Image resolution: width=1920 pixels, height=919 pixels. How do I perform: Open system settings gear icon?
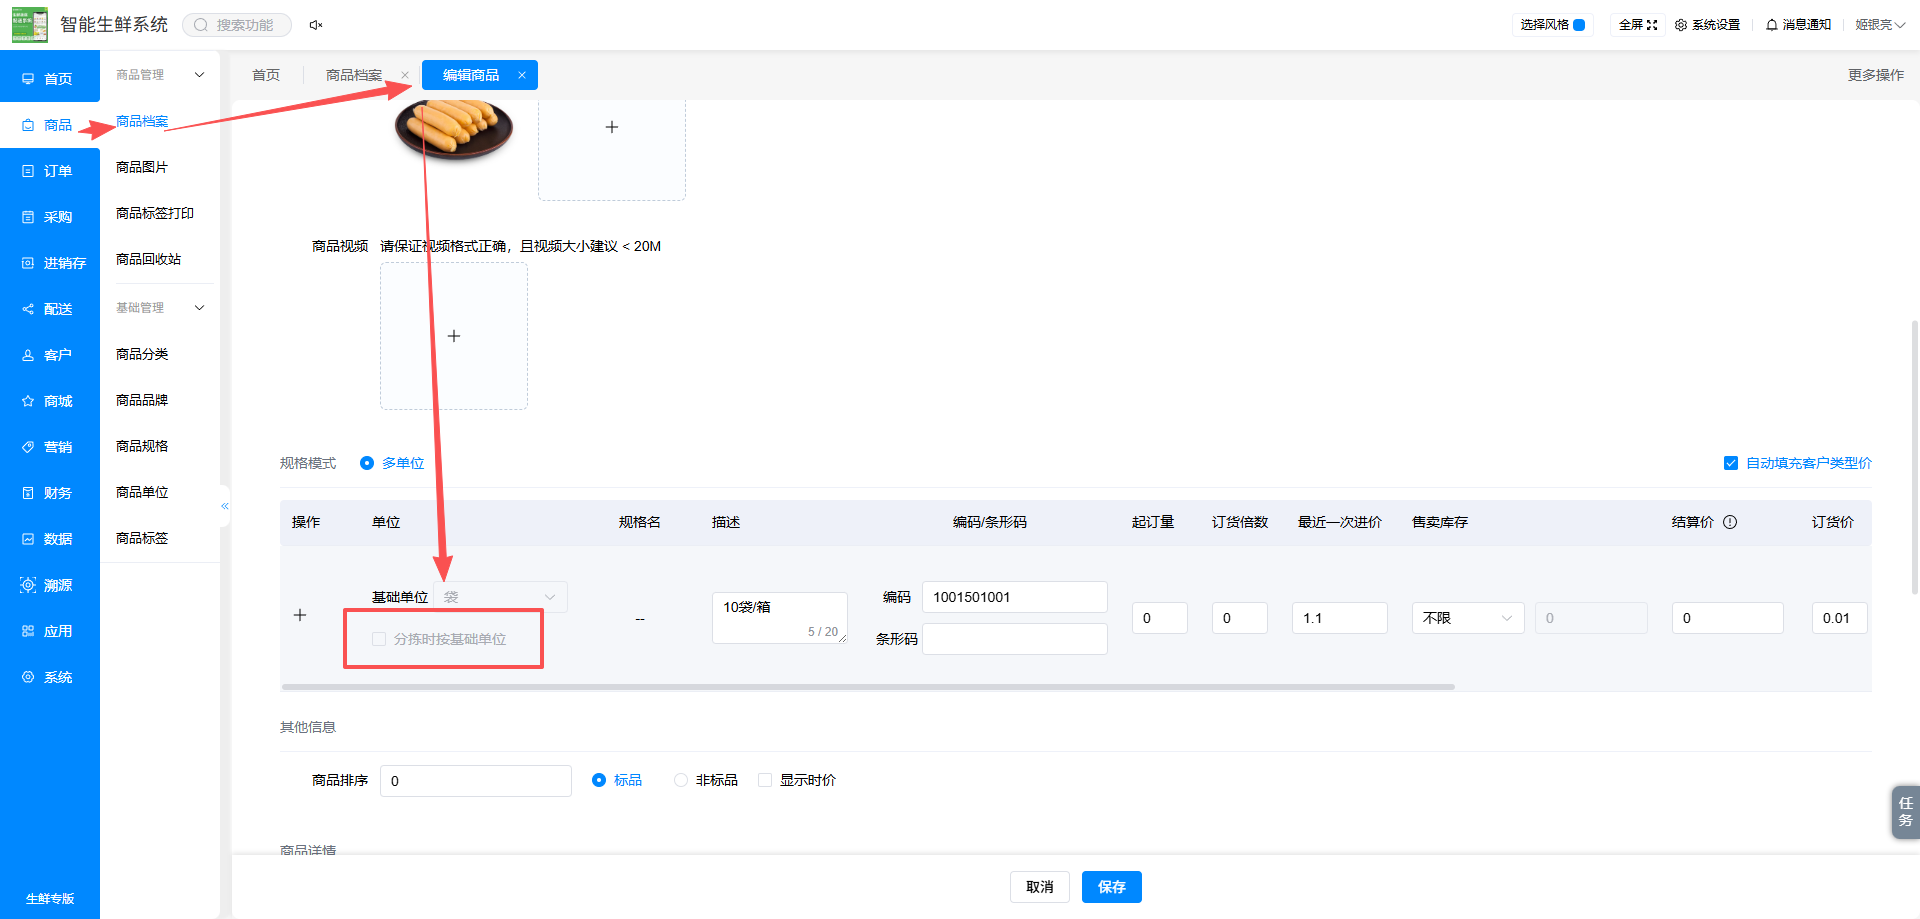[1681, 25]
